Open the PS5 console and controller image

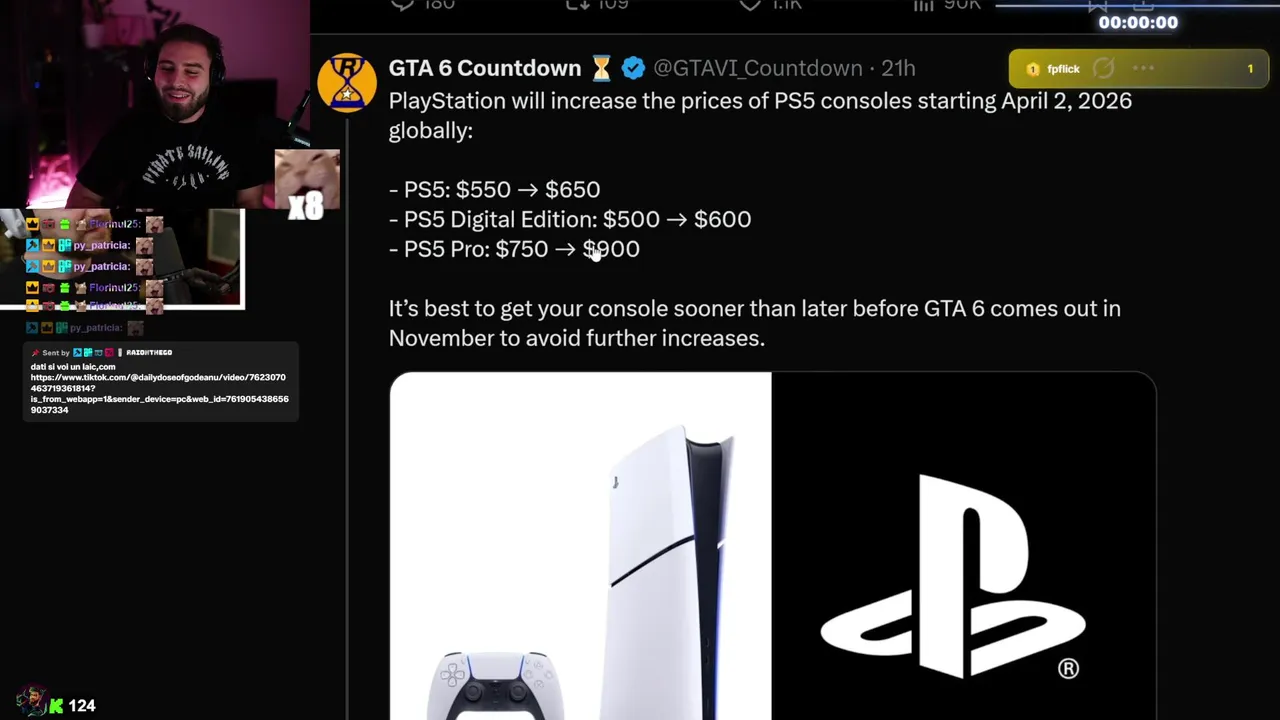[x=580, y=546]
